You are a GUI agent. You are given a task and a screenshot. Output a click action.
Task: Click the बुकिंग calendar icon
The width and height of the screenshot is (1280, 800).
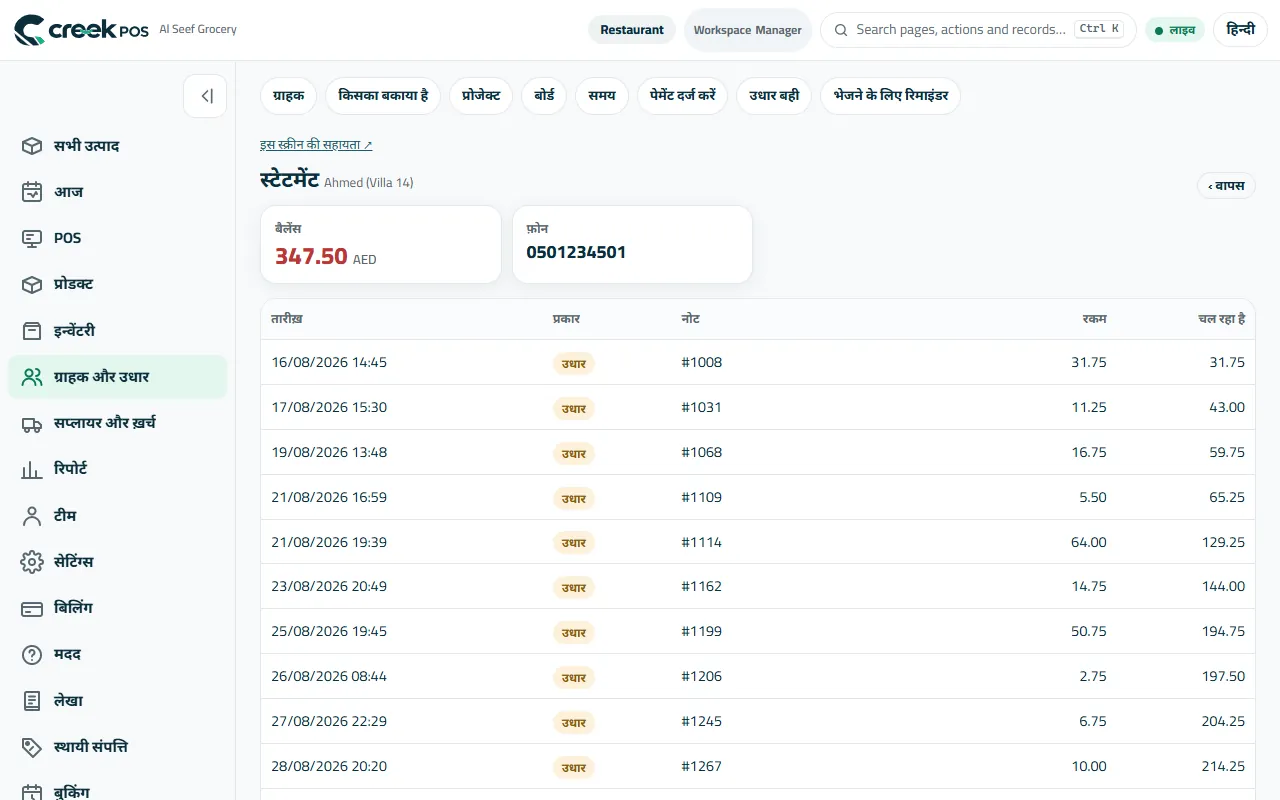pos(32,793)
